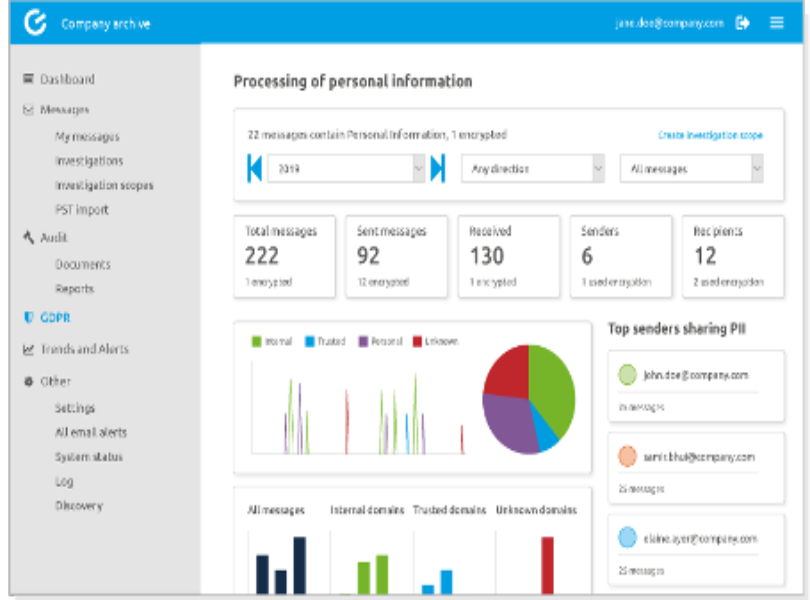Toggle the Normal series in chart legend
The width and height of the screenshot is (810, 600).
click(272, 342)
